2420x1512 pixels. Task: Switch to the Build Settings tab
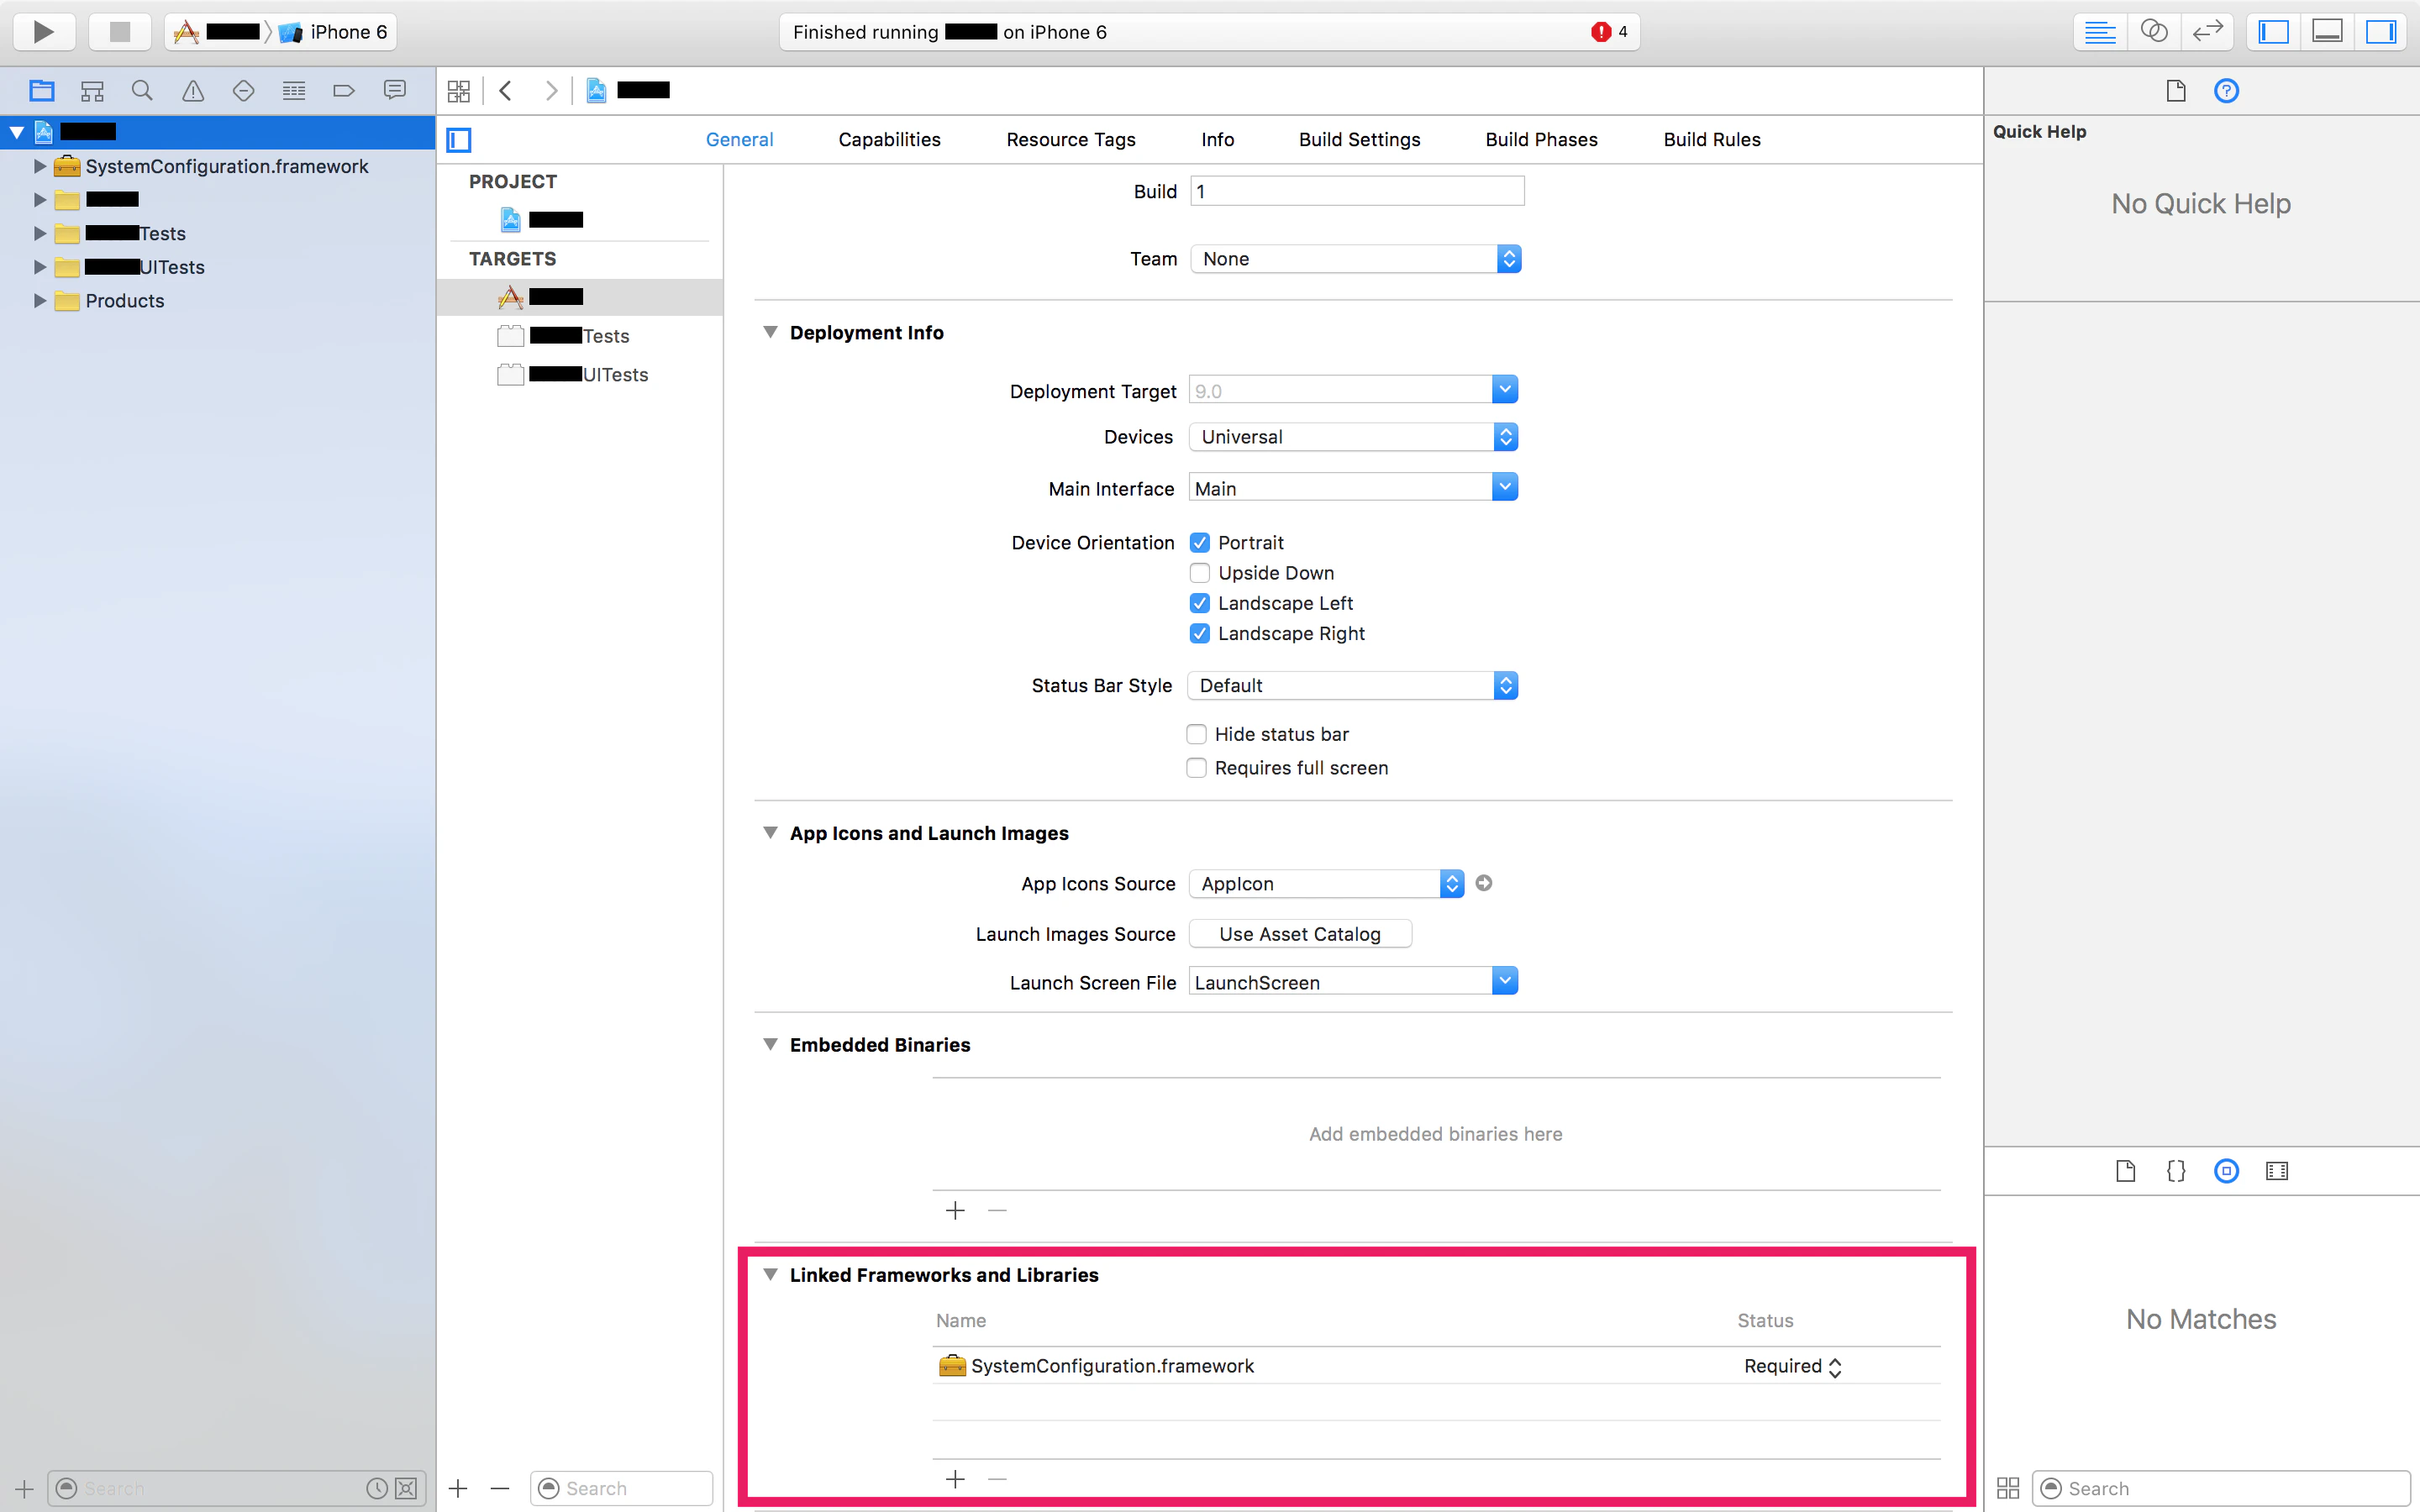click(1359, 140)
